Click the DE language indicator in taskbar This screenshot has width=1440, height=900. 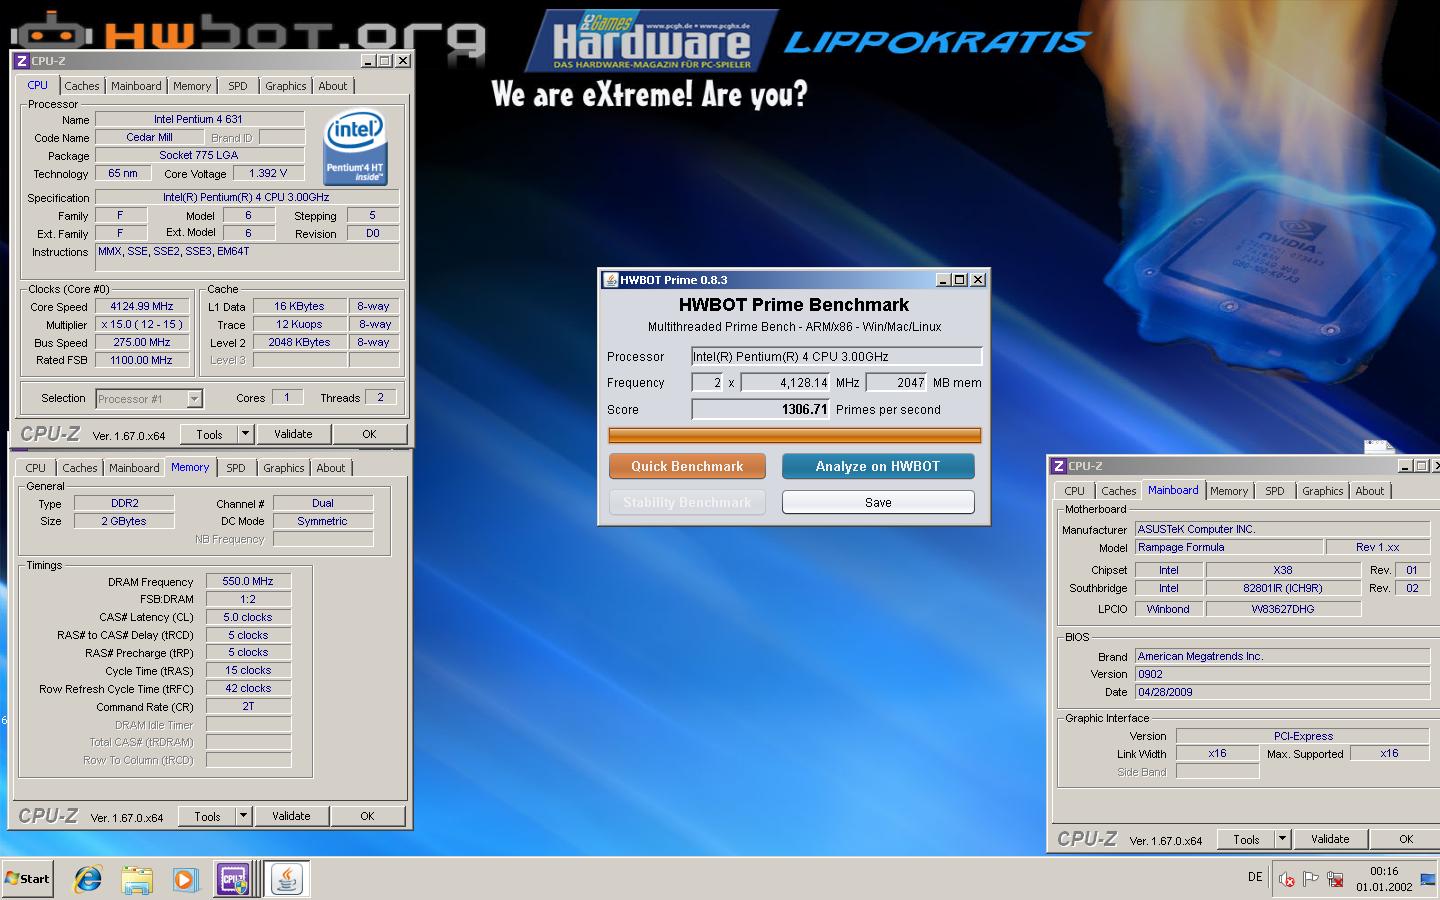1255,877
